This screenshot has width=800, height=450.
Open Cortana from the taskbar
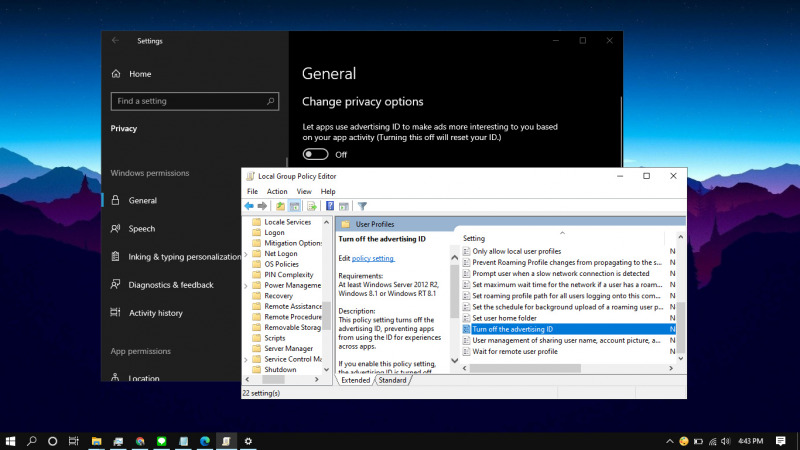[53, 441]
